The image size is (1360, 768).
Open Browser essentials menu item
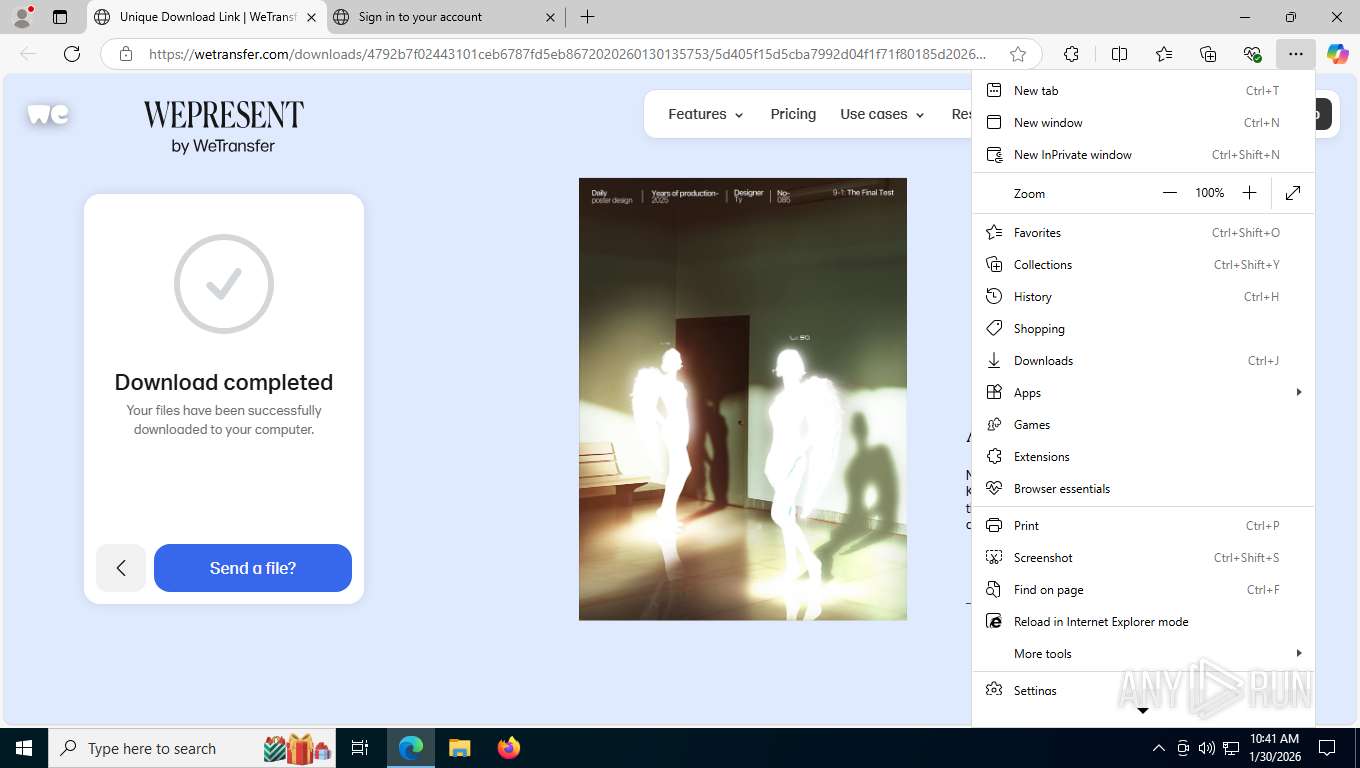coord(1143,489)
